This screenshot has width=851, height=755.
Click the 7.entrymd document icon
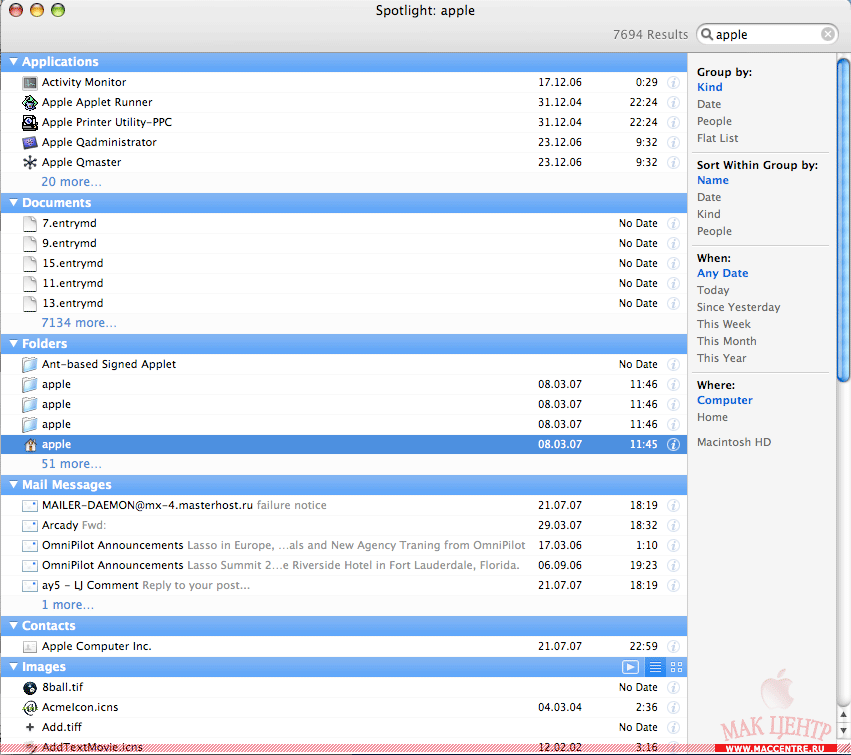(x=30, y=224)
